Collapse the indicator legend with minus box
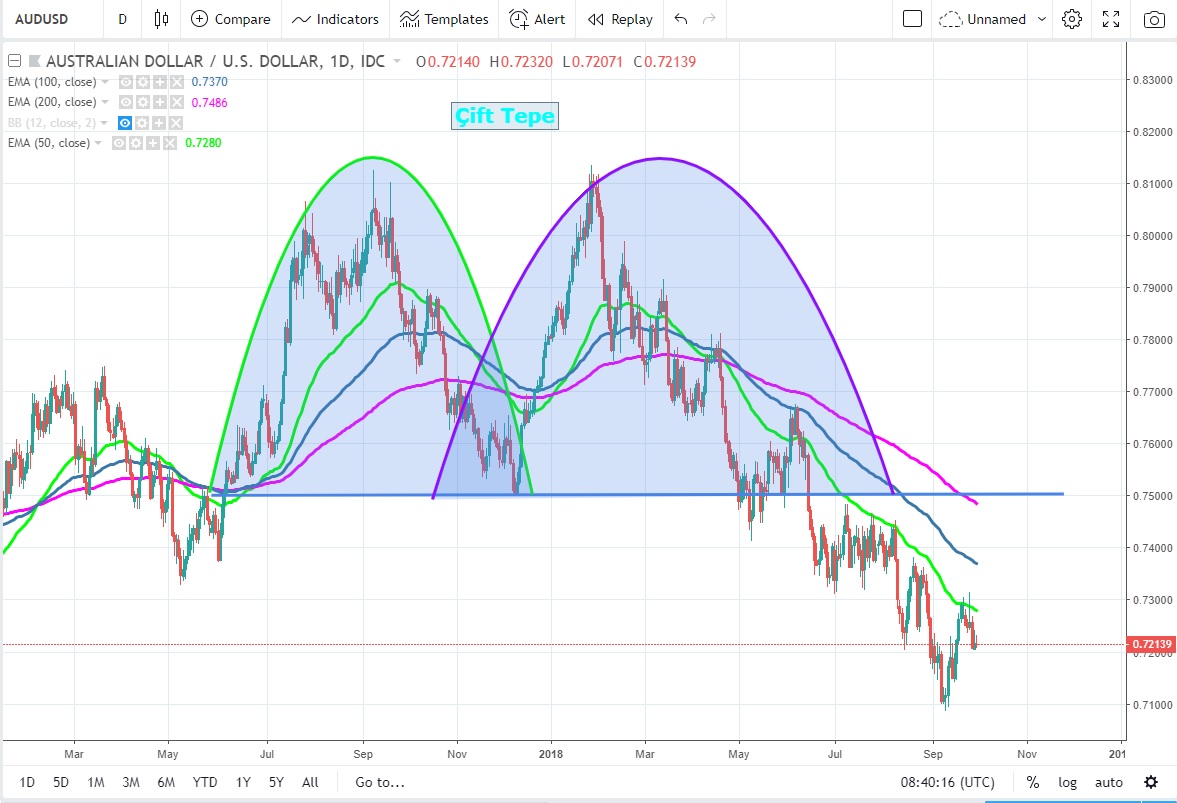Screen dimensions: 1177x803 [x=14, y=62]
